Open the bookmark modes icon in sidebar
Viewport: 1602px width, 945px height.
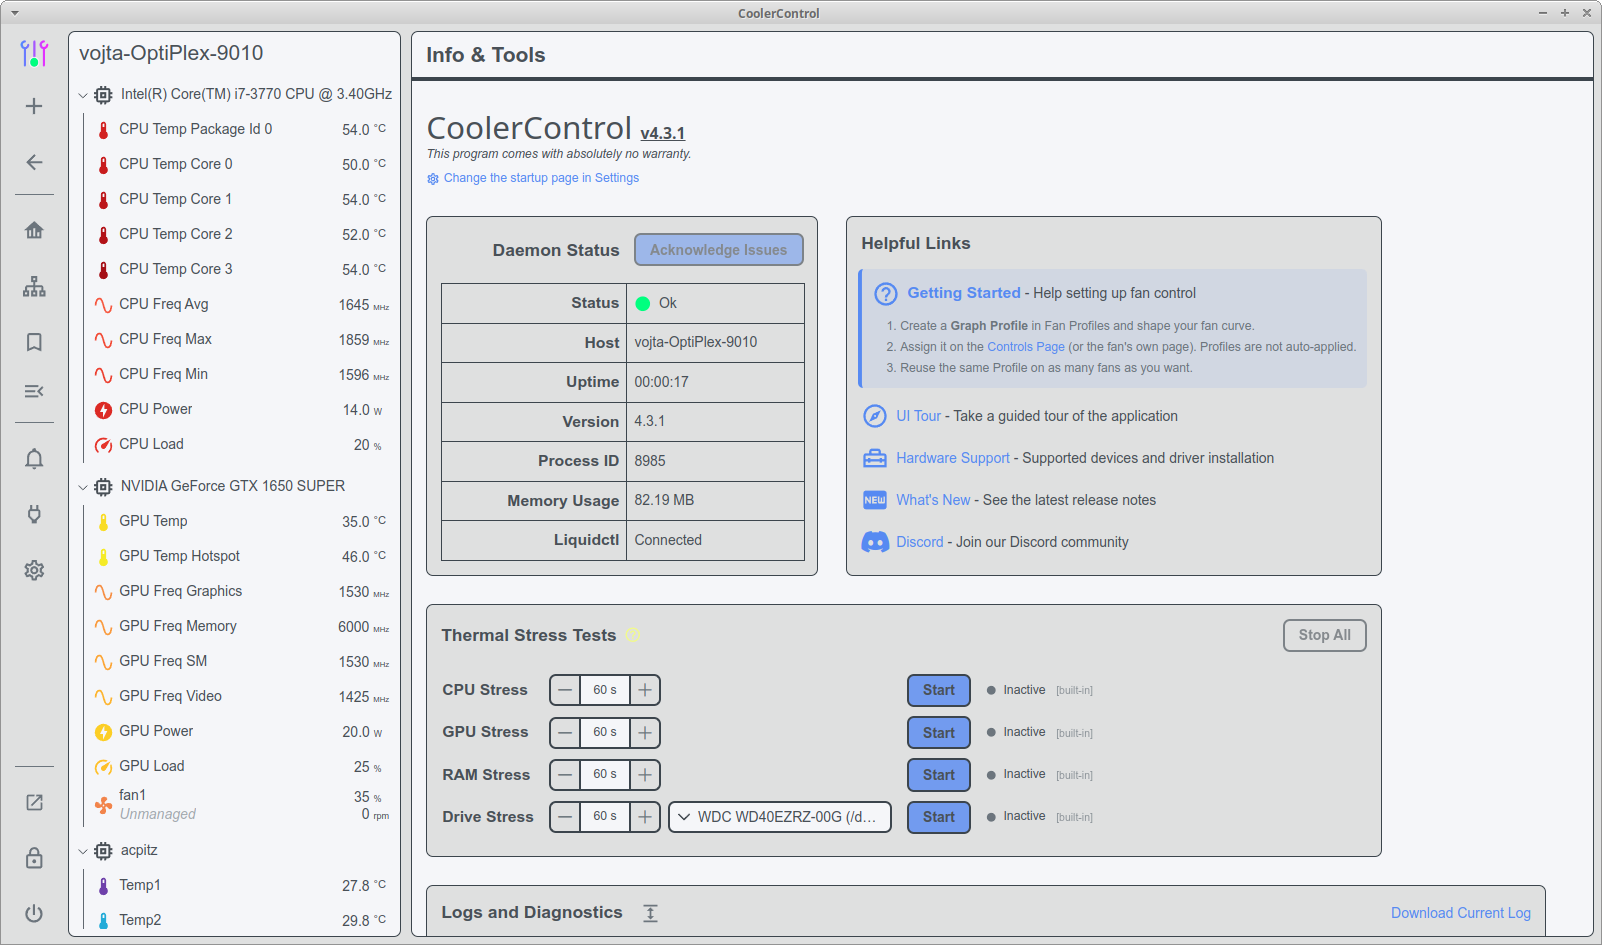(x=34, y=342)
